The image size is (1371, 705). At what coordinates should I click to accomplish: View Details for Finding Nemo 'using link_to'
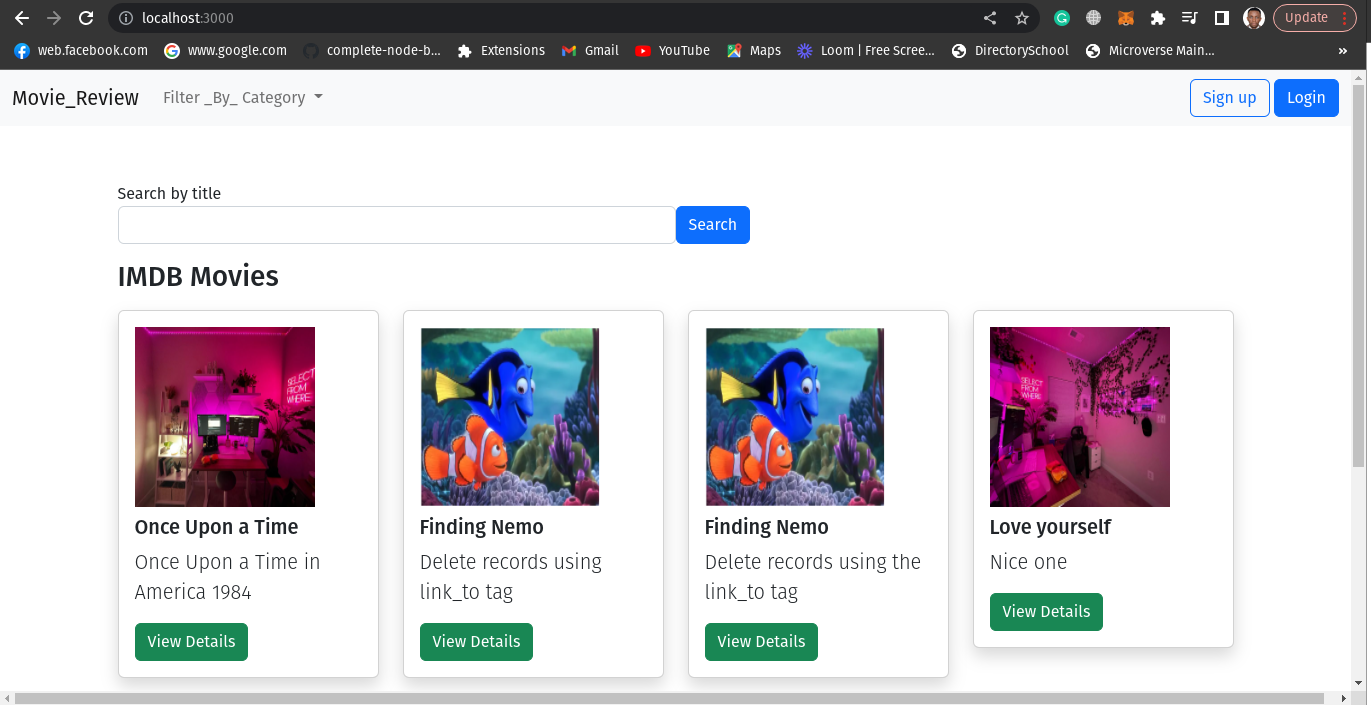[x=476, y=642]
